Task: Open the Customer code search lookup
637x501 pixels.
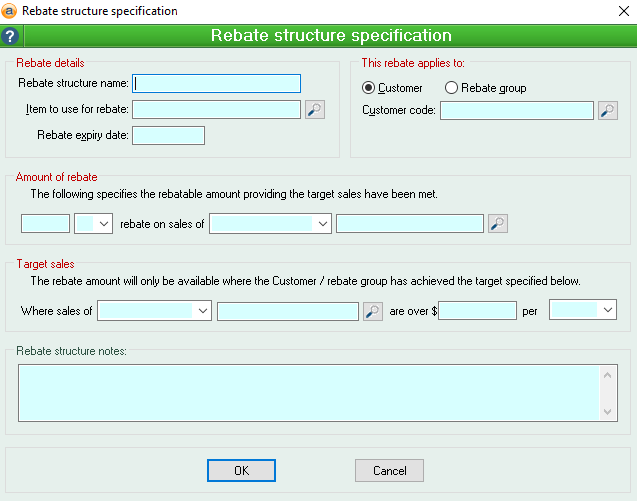Action: (x=608, y=110)
